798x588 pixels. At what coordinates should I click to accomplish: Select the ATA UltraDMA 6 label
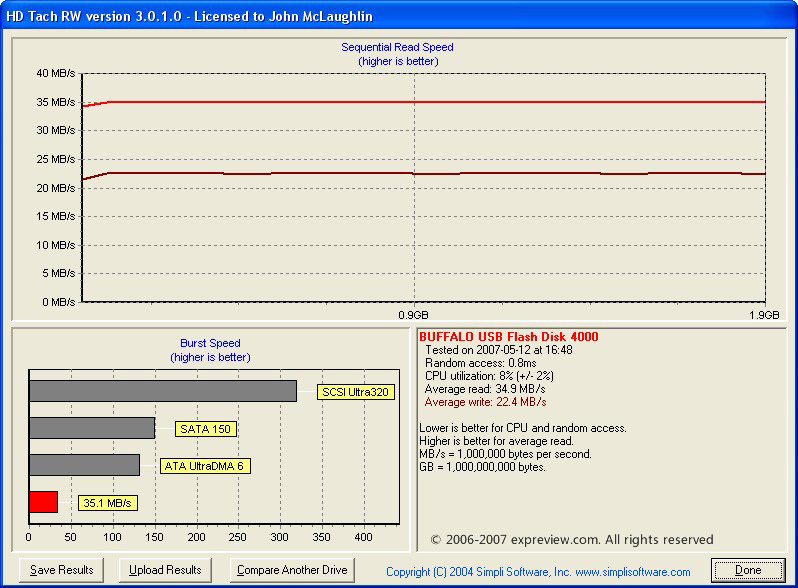click(205, 466)
